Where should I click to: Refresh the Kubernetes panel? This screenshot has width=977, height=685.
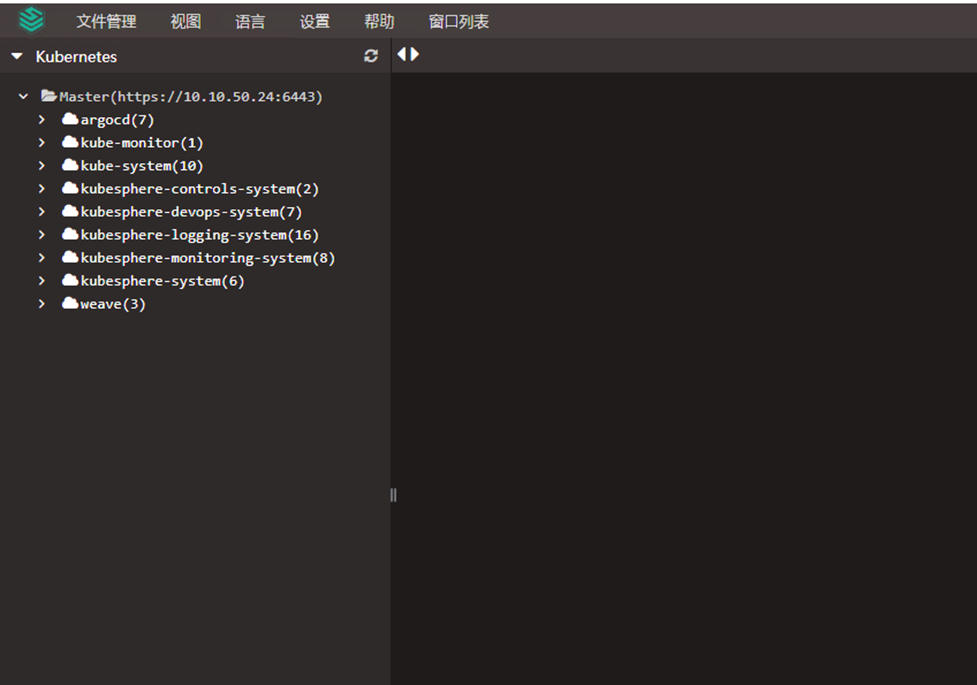pyautogui.click(x=371, y=56)
